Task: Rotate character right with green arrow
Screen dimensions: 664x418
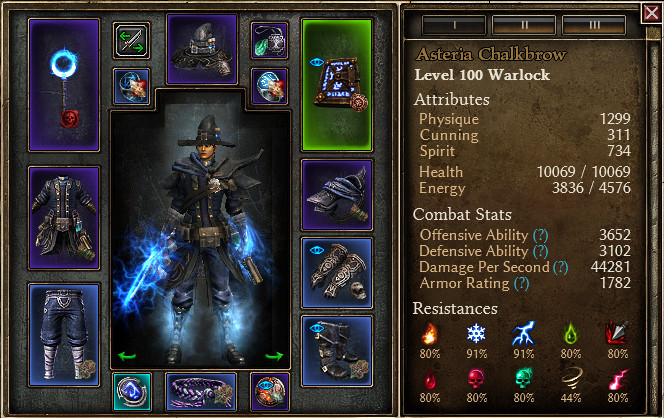Action: point(274,357)
